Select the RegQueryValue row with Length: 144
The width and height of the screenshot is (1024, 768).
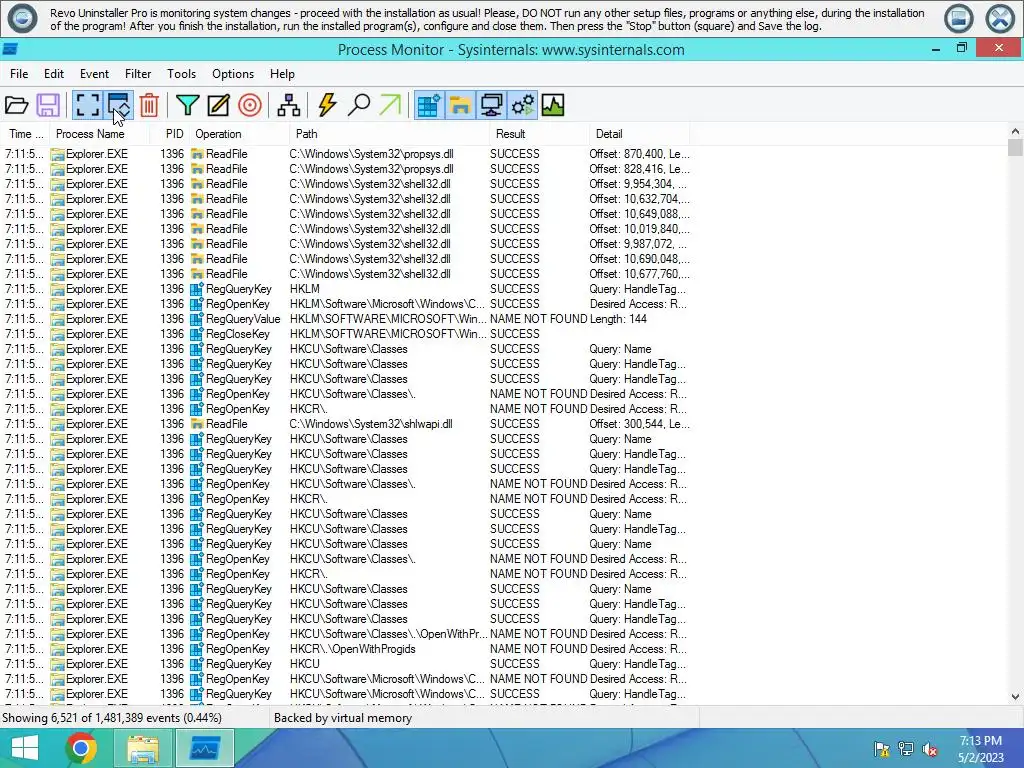pos(346,319)
